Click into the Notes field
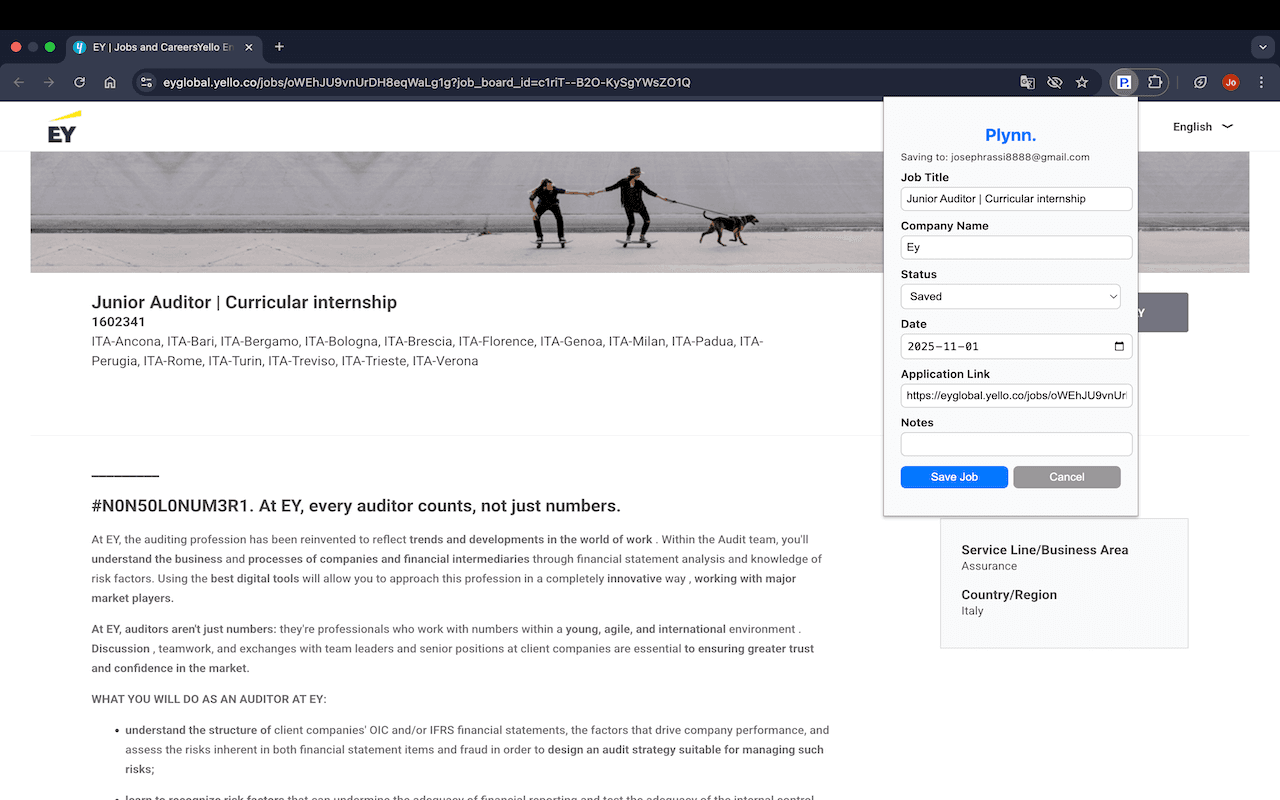Image resolution: width=1280 pixels, height=800 pixels. click(1016, 444)
